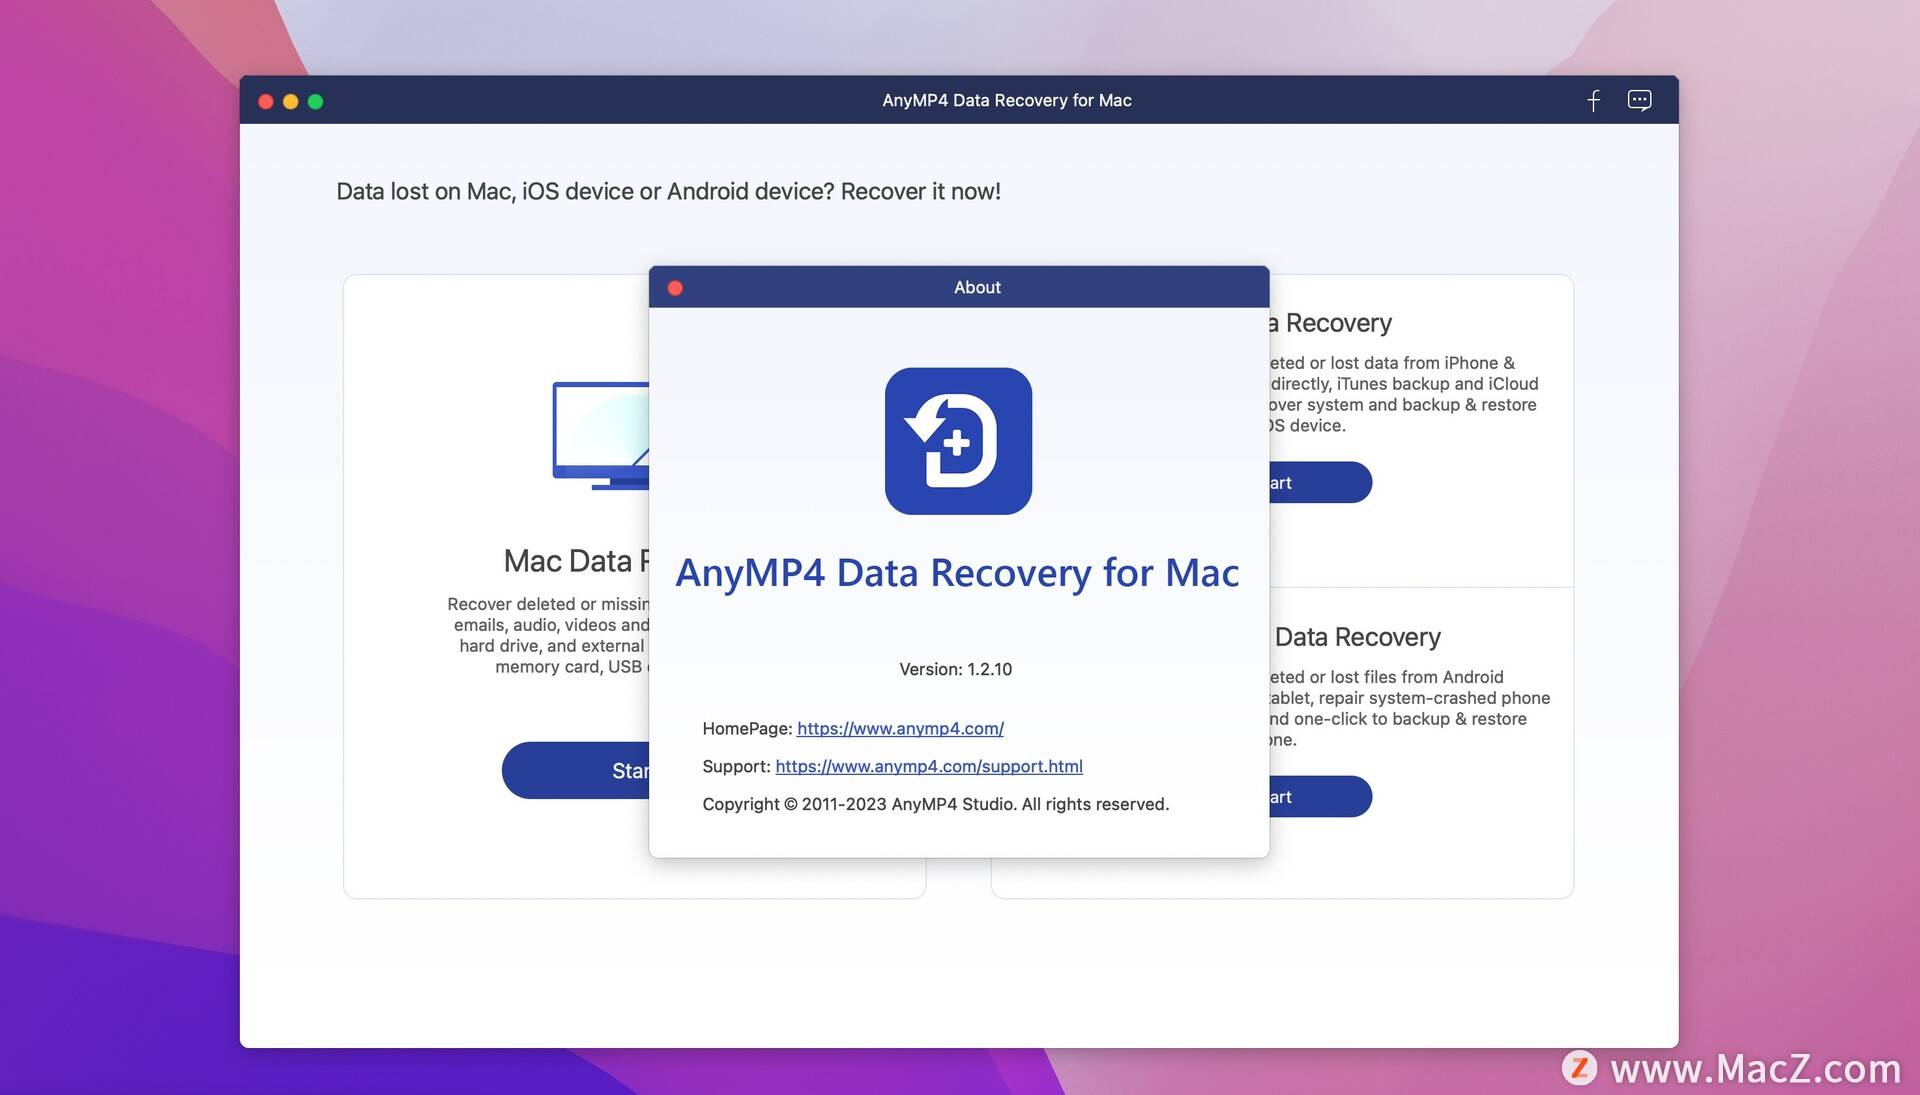
Task: Click the AnyMP4 Data Recovery app logo
Action: click(958, 441)
